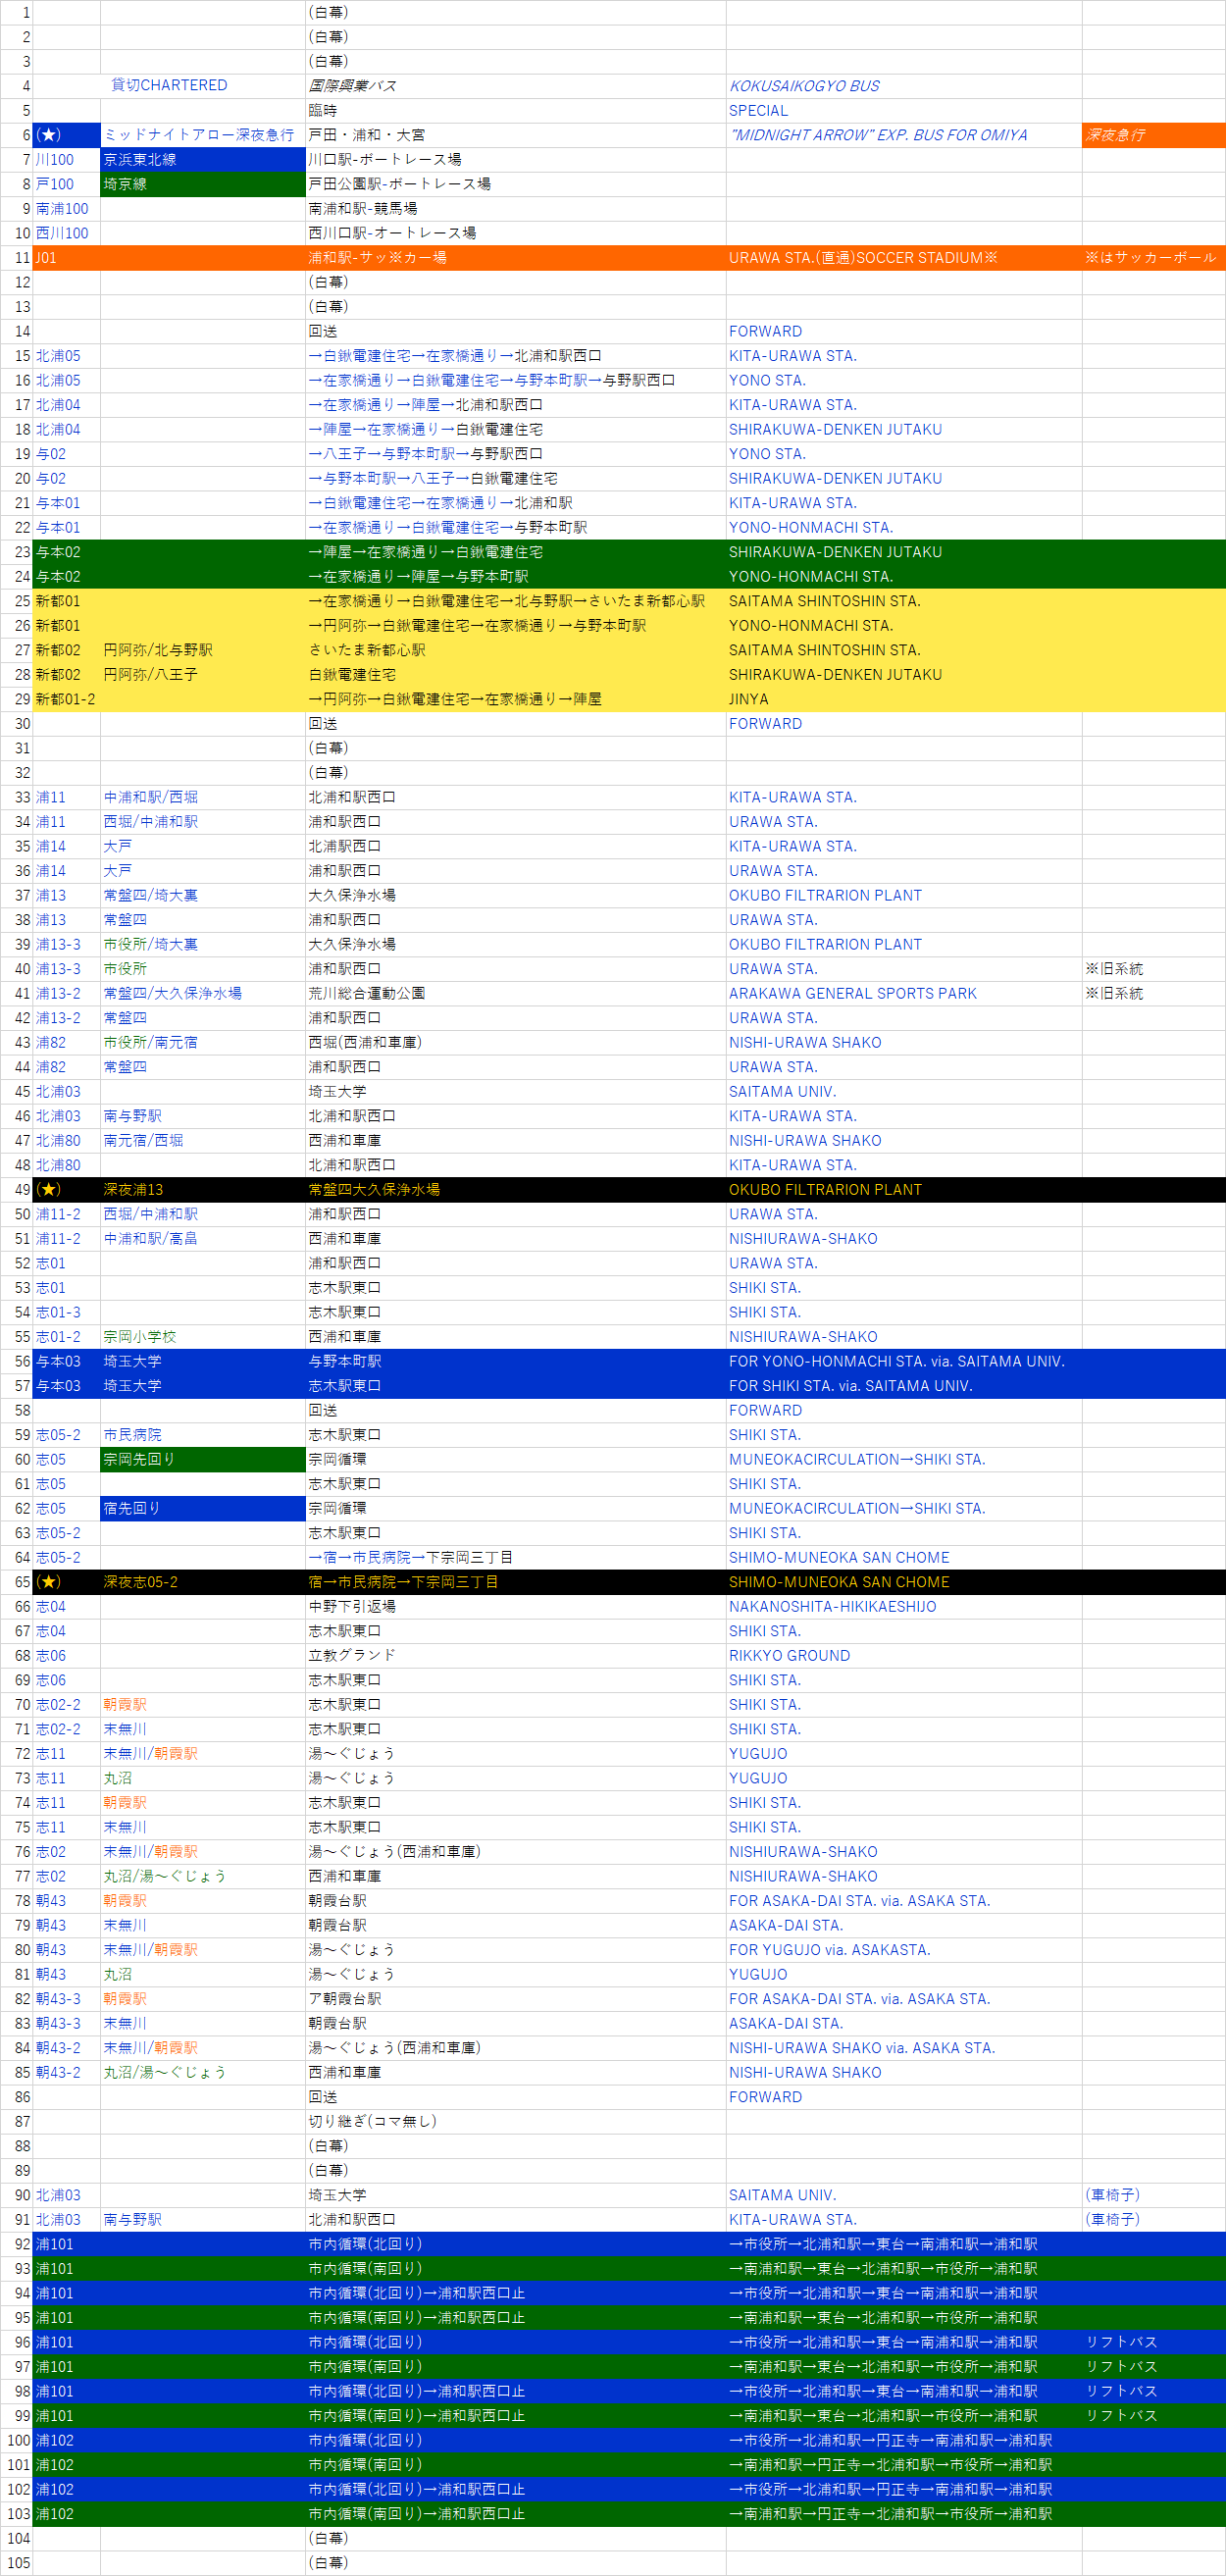Select the orange 深夜急行 cell
Viewport: 1226px width, 2576px height.
pyautogui.click(x=1152, y=135)
